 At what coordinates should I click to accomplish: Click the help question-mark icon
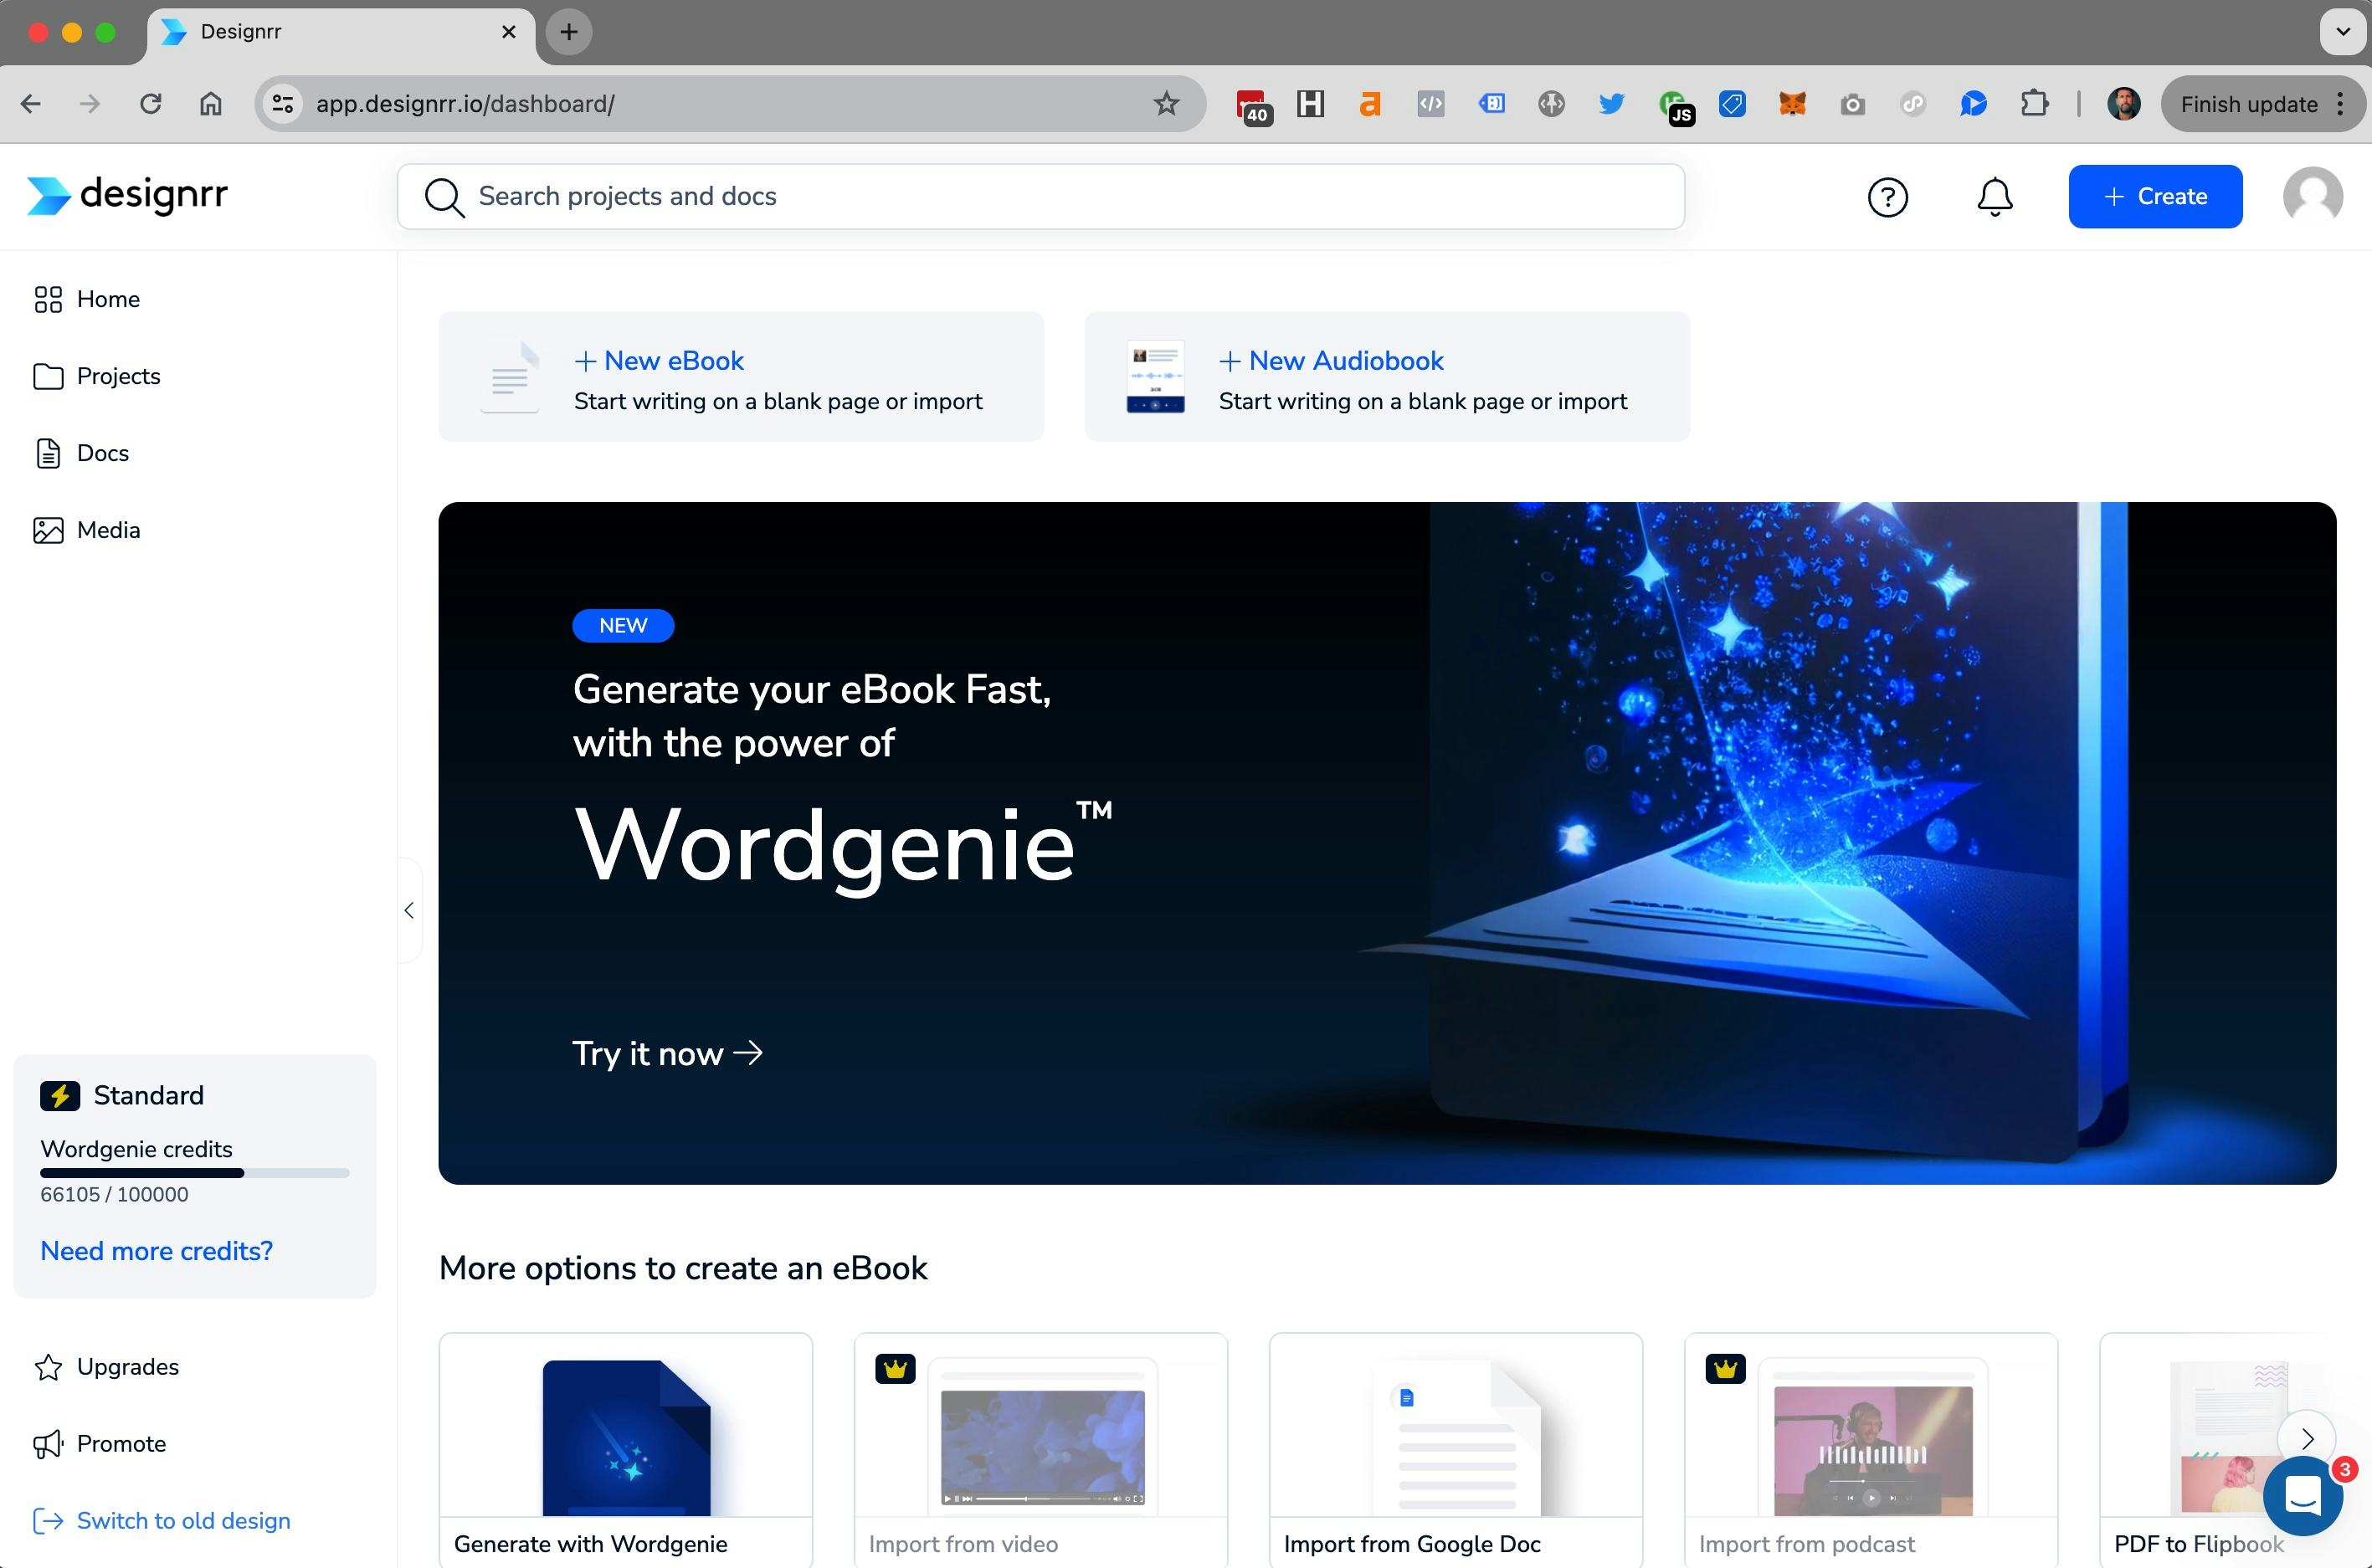click(1888, 196)
